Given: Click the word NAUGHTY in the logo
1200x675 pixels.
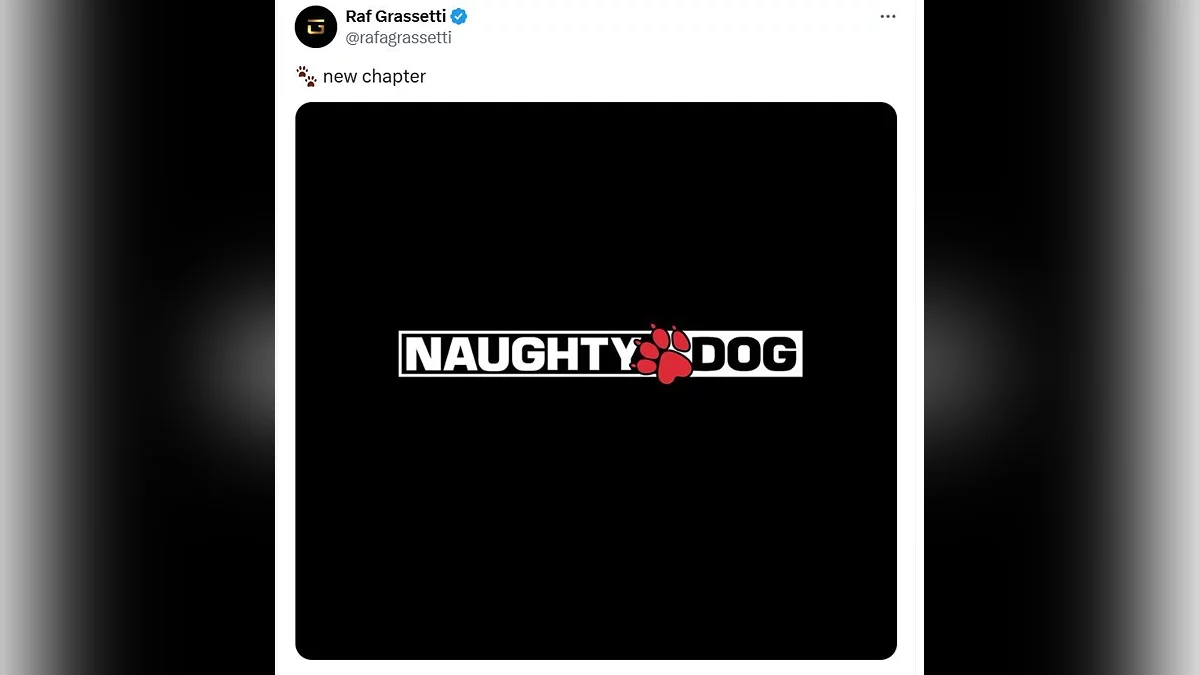Looking at the screenshot, I should click(520, 354).
